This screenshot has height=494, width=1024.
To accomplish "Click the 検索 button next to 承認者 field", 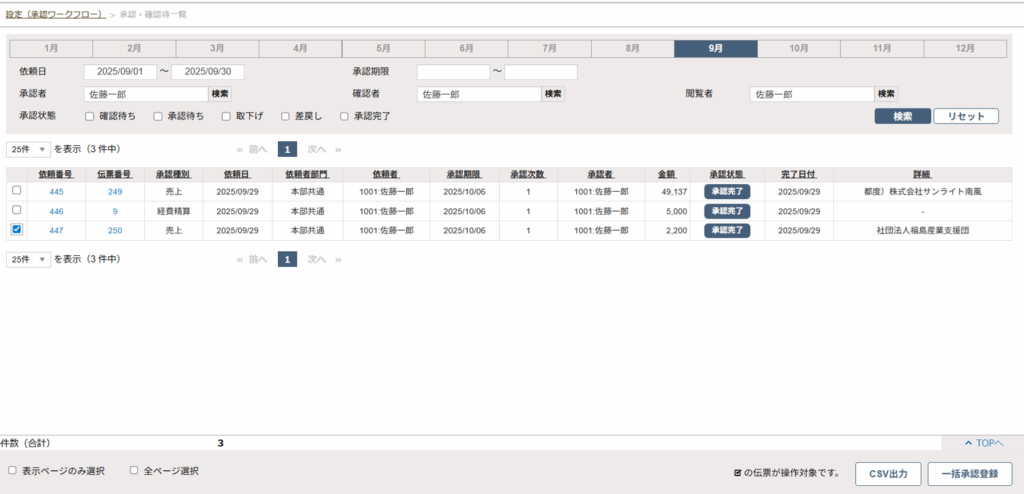I will pos(220,94).
